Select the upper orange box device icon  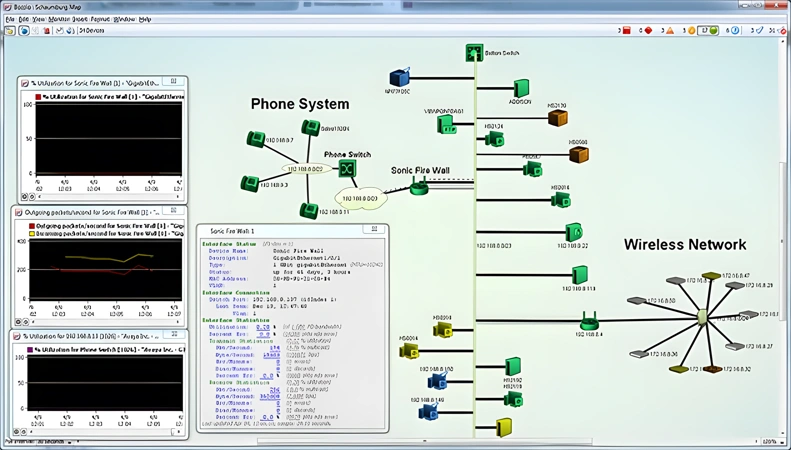[x=558, y=118]
